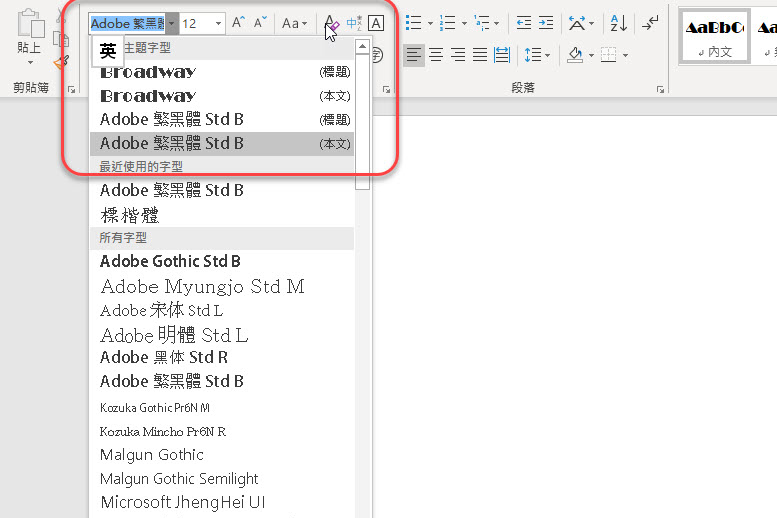Viewport: 777px width, 518px height.
Task: Choose Broadway (標題) theme font
Action: (222, 72)
